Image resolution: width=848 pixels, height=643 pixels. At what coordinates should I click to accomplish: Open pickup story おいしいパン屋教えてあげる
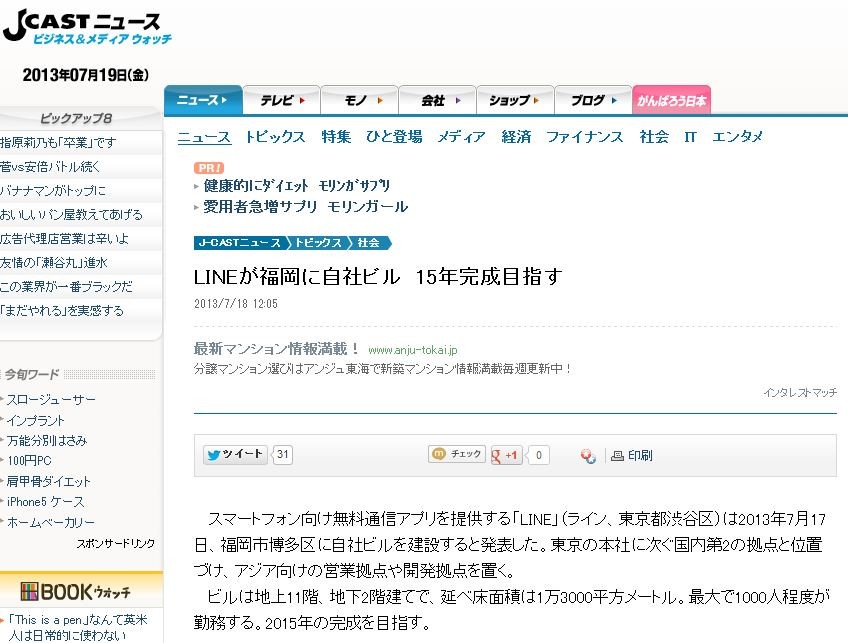(x=71, y=215)
